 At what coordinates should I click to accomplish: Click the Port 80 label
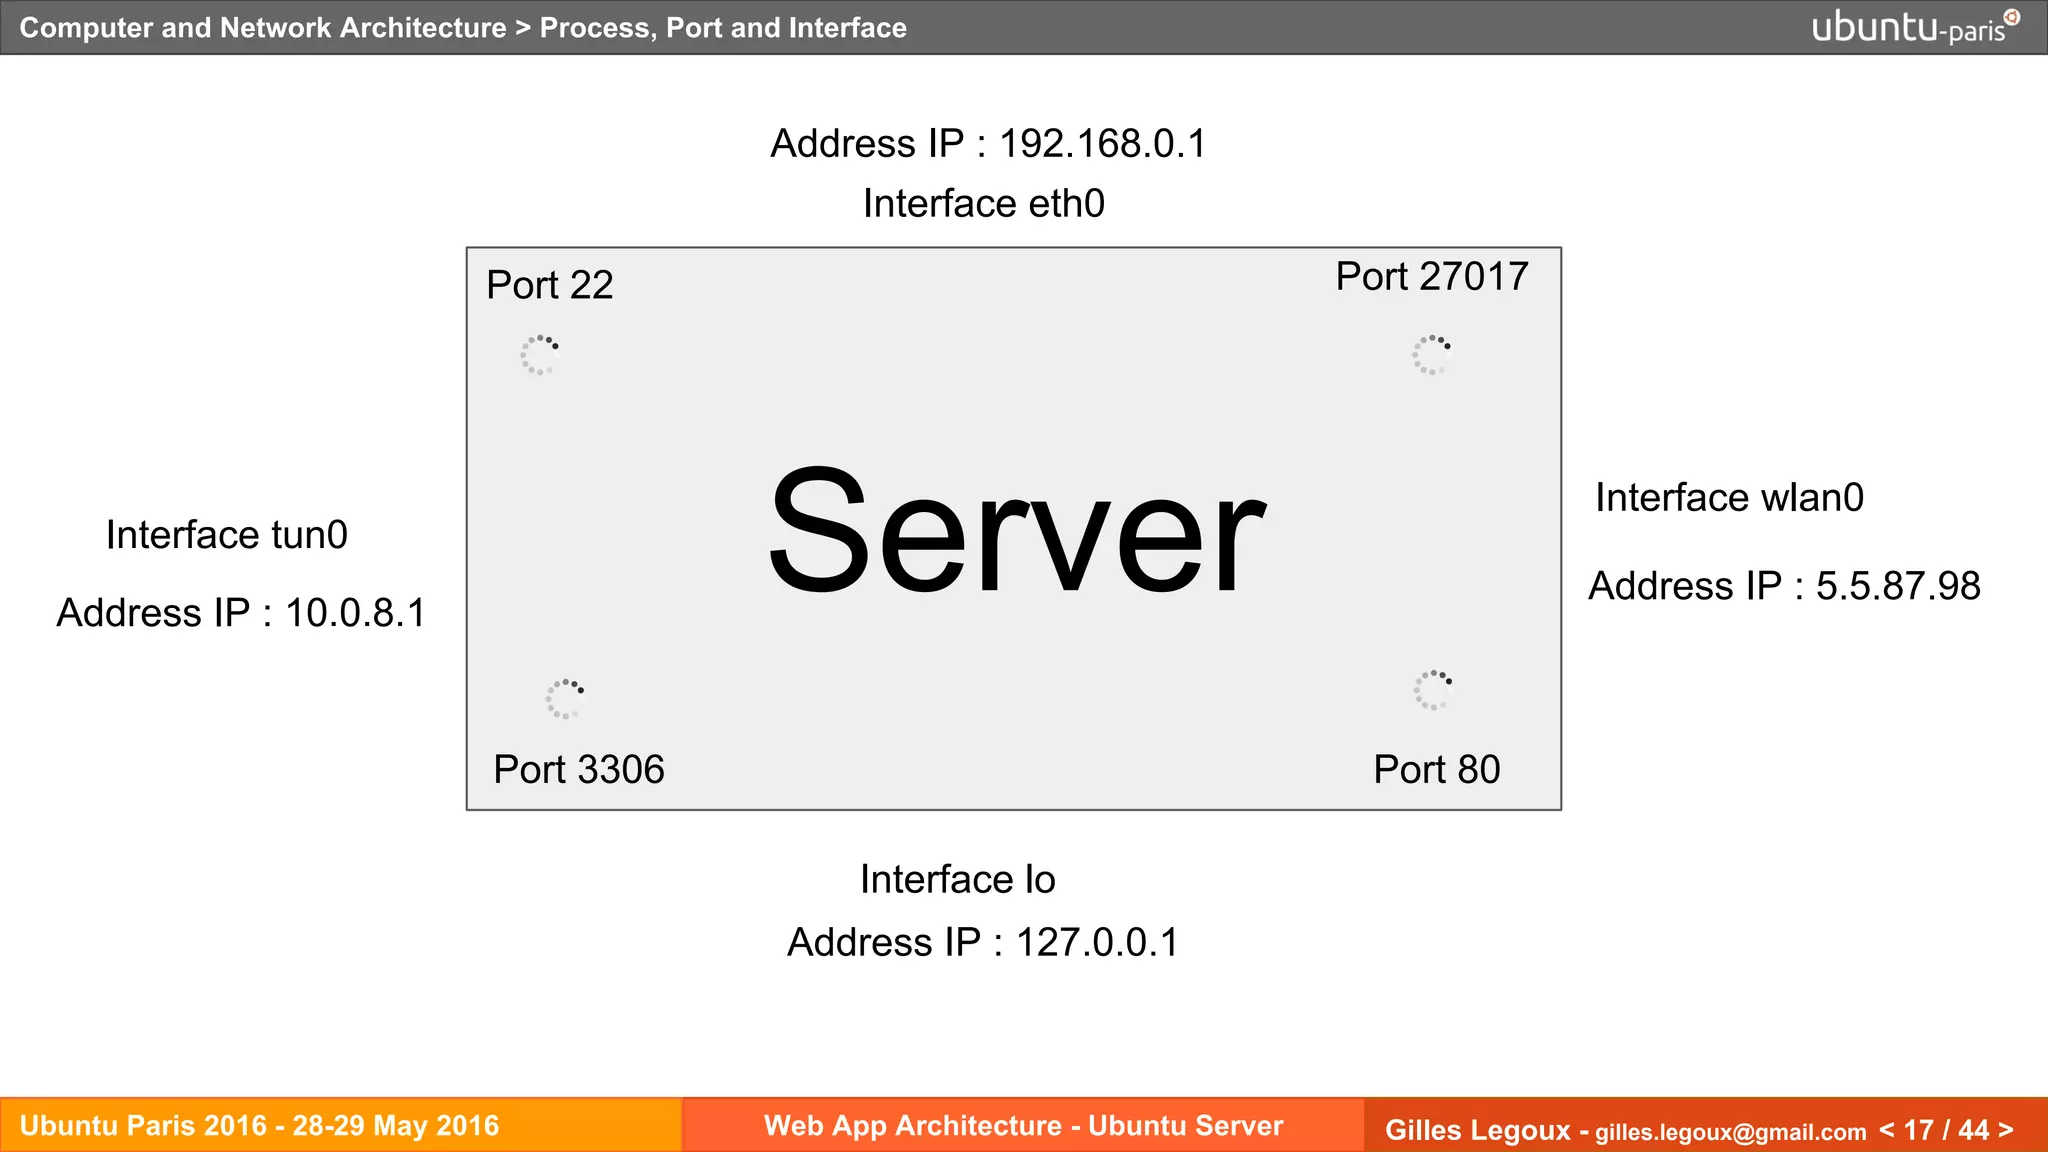tap(1436, 769)
